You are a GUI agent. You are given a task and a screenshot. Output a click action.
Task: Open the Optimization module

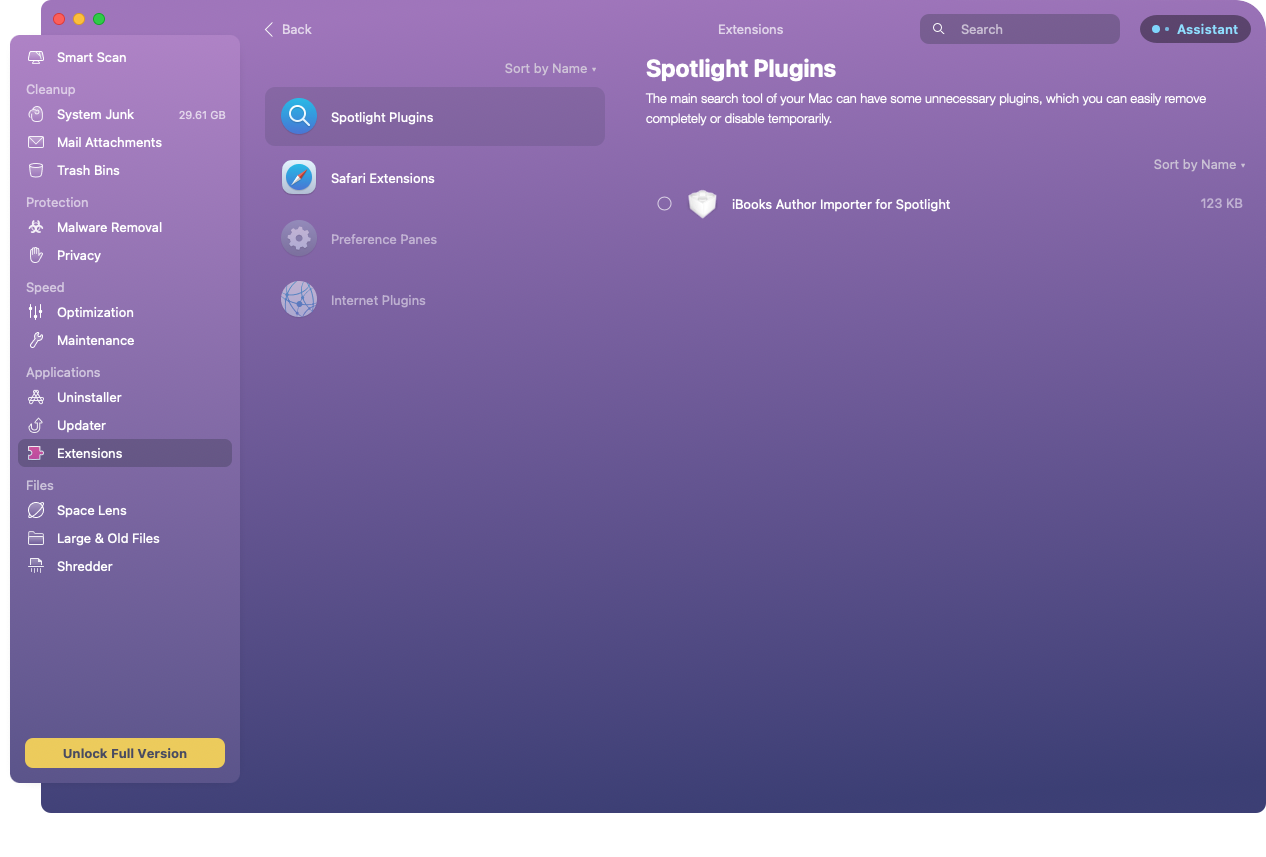[125, 312]
